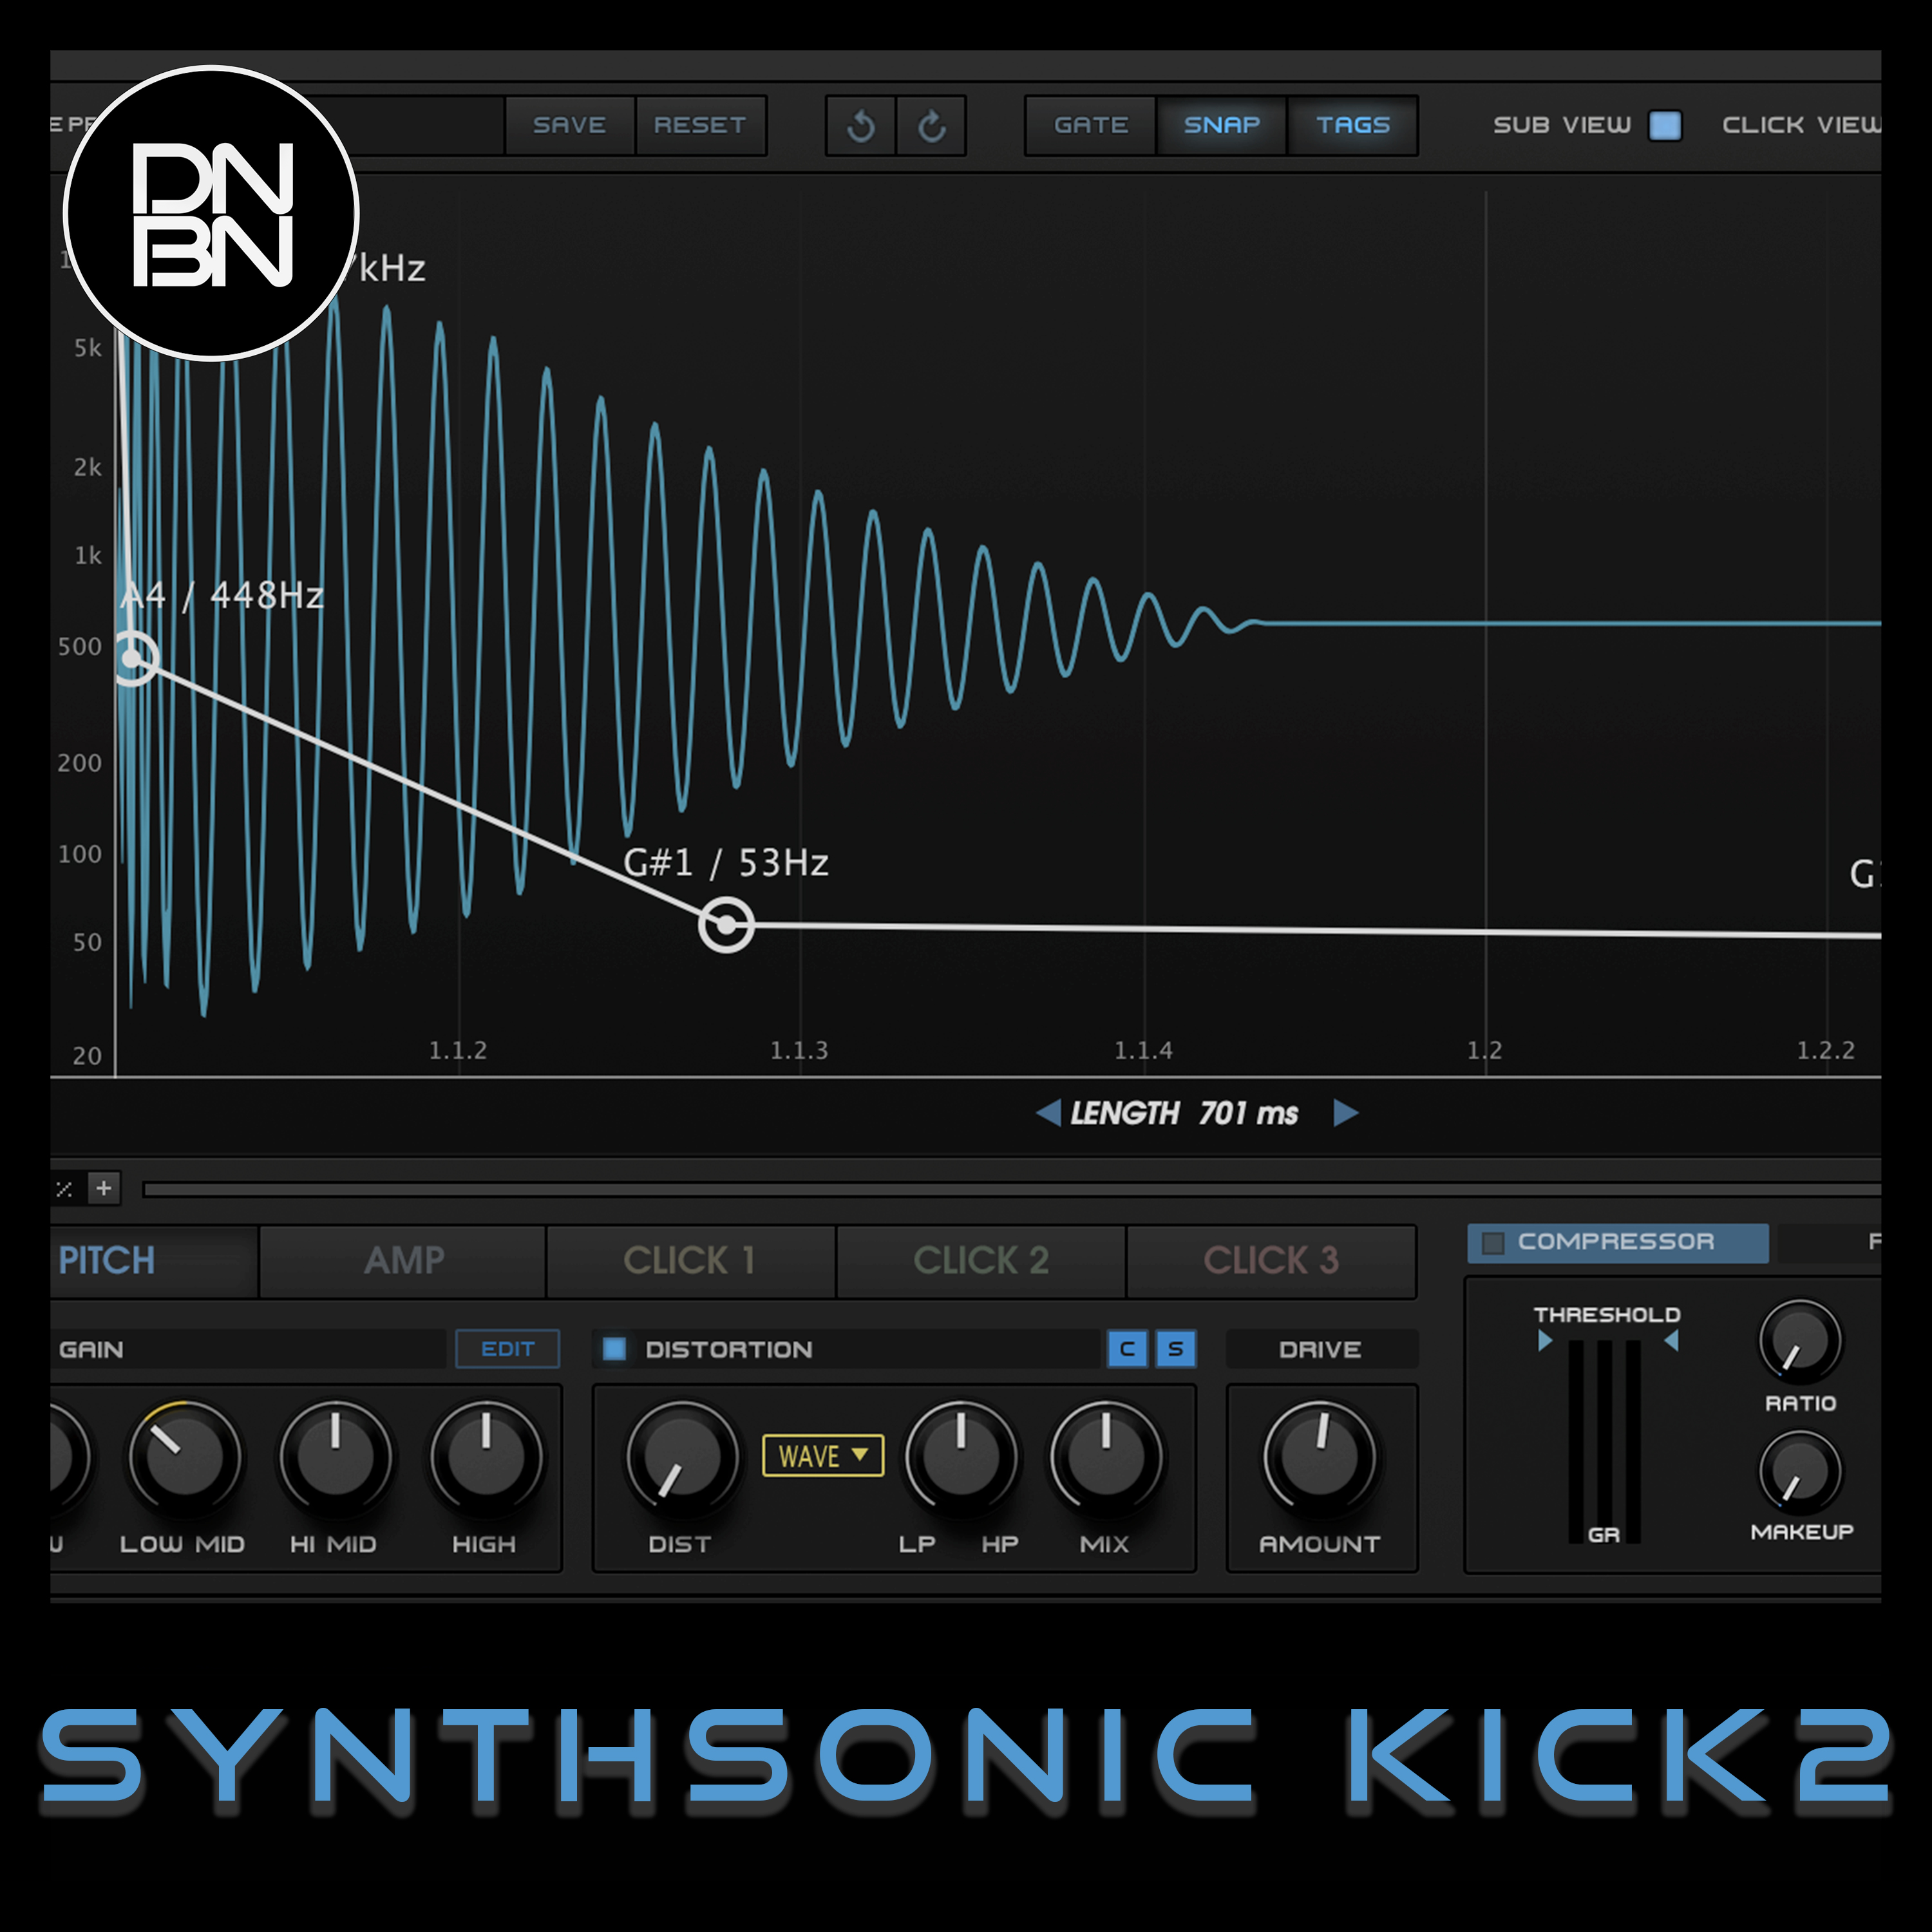Screen dimensions: 1932x1932
Task: Click the GR meter bars
Action: coord(1604,1441)
